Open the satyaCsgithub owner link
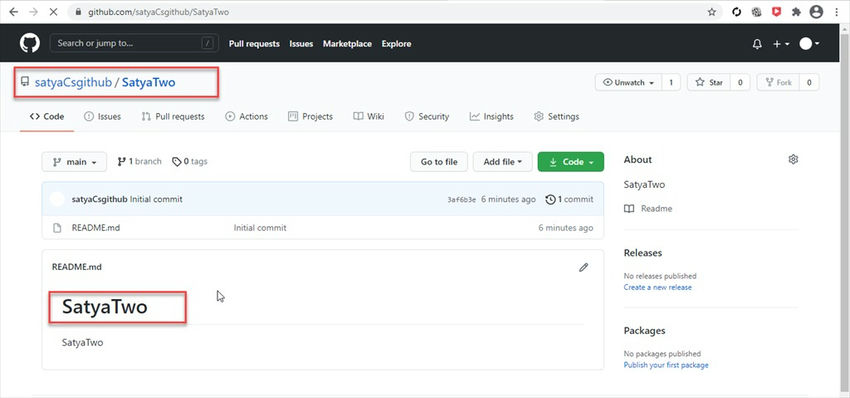850x398 pixels. click(73, 82)
